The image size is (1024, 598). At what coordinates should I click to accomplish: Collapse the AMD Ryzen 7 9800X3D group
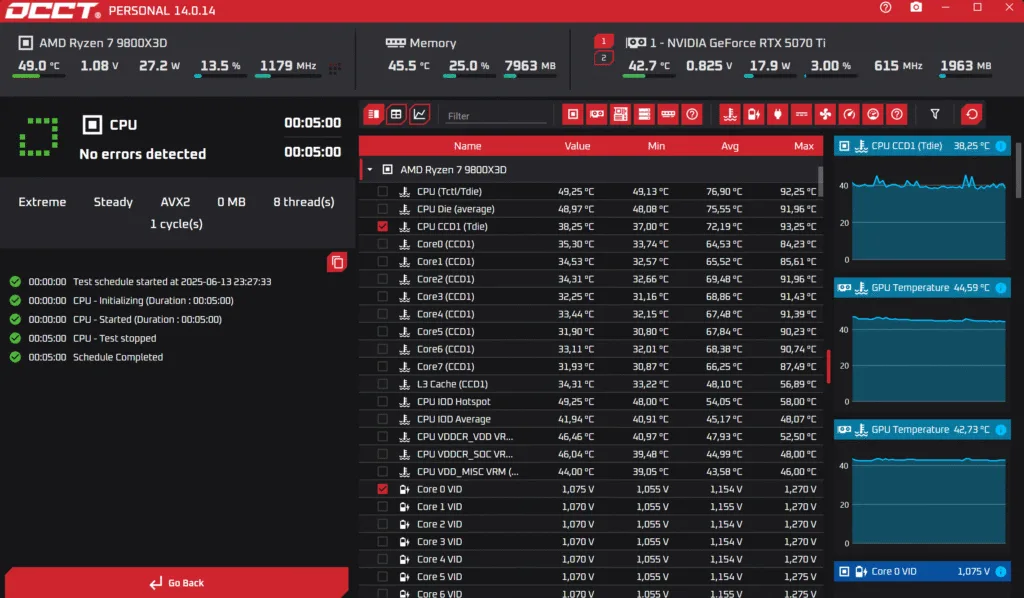click(370, 170)
